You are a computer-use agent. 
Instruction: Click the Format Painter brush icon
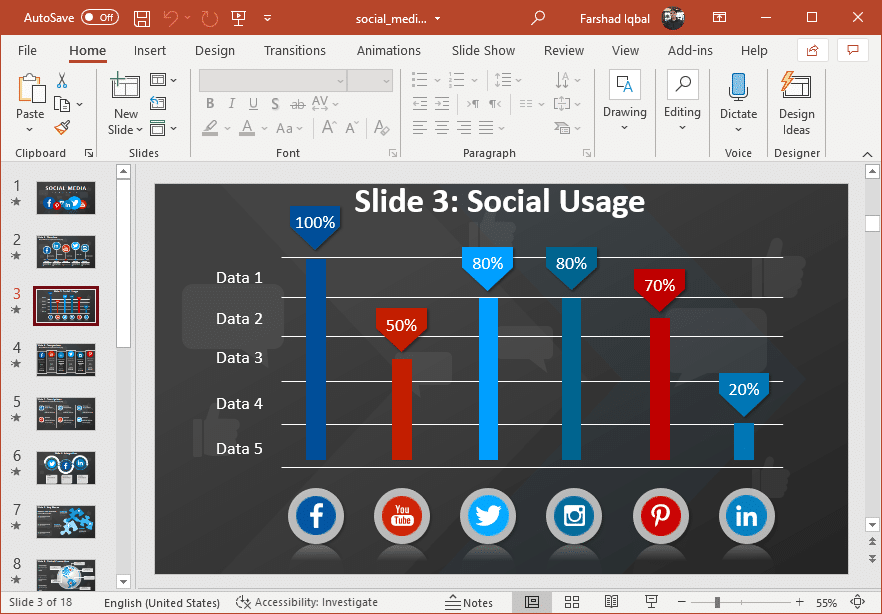click(62, 127)
